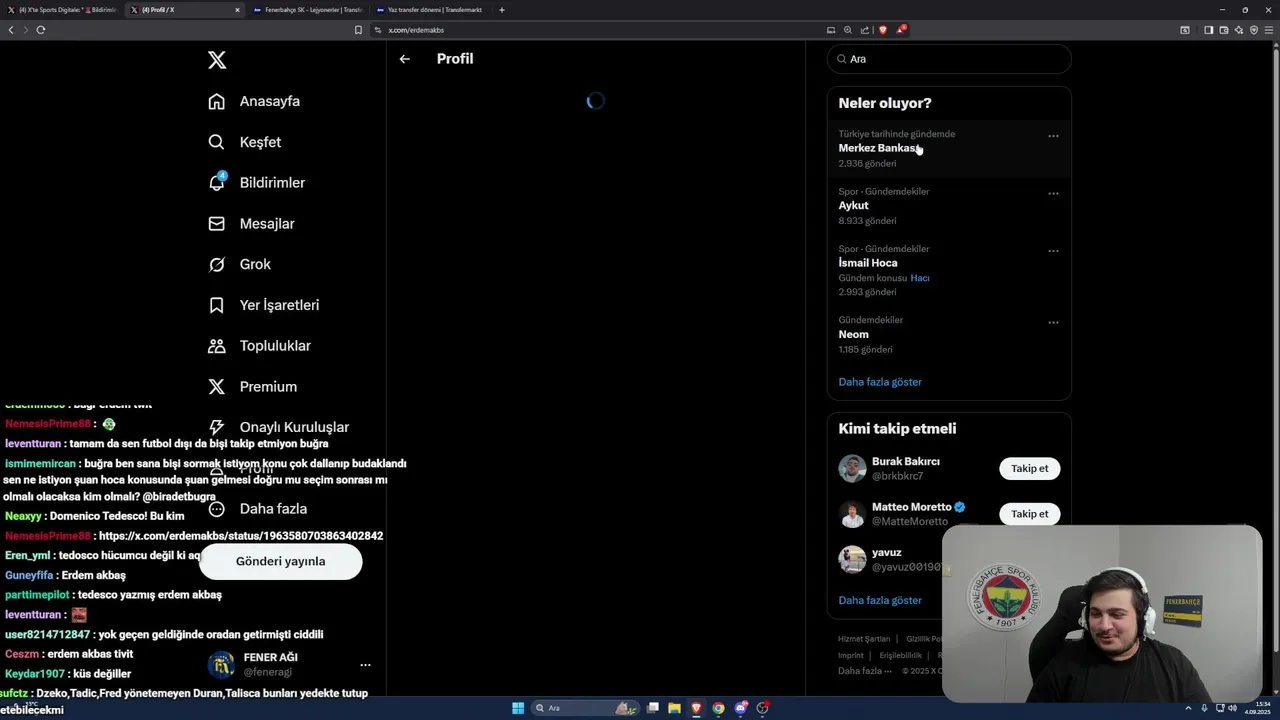Image resolution: width=1280 pixels, height=720 pixels.
Task: Click the zoom magnifier in address bar
Action: [x=848, y=30]
